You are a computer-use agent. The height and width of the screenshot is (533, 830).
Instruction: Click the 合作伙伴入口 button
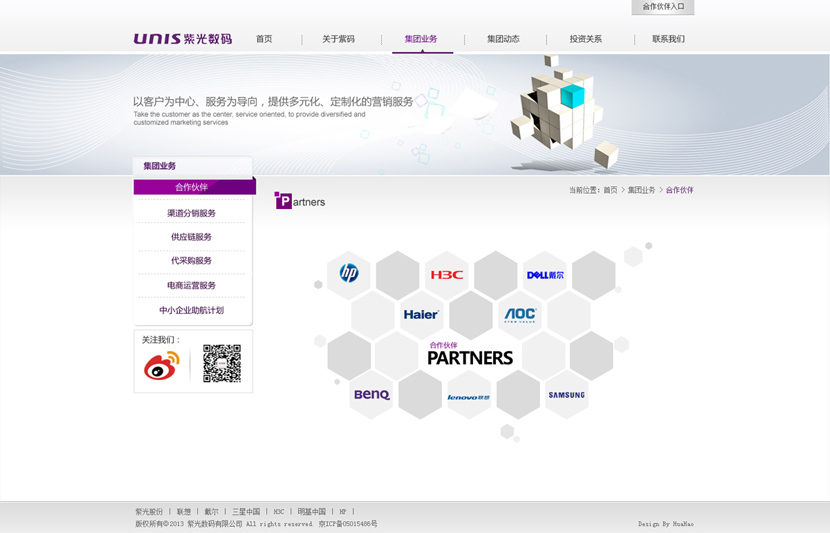coord(663,7)
